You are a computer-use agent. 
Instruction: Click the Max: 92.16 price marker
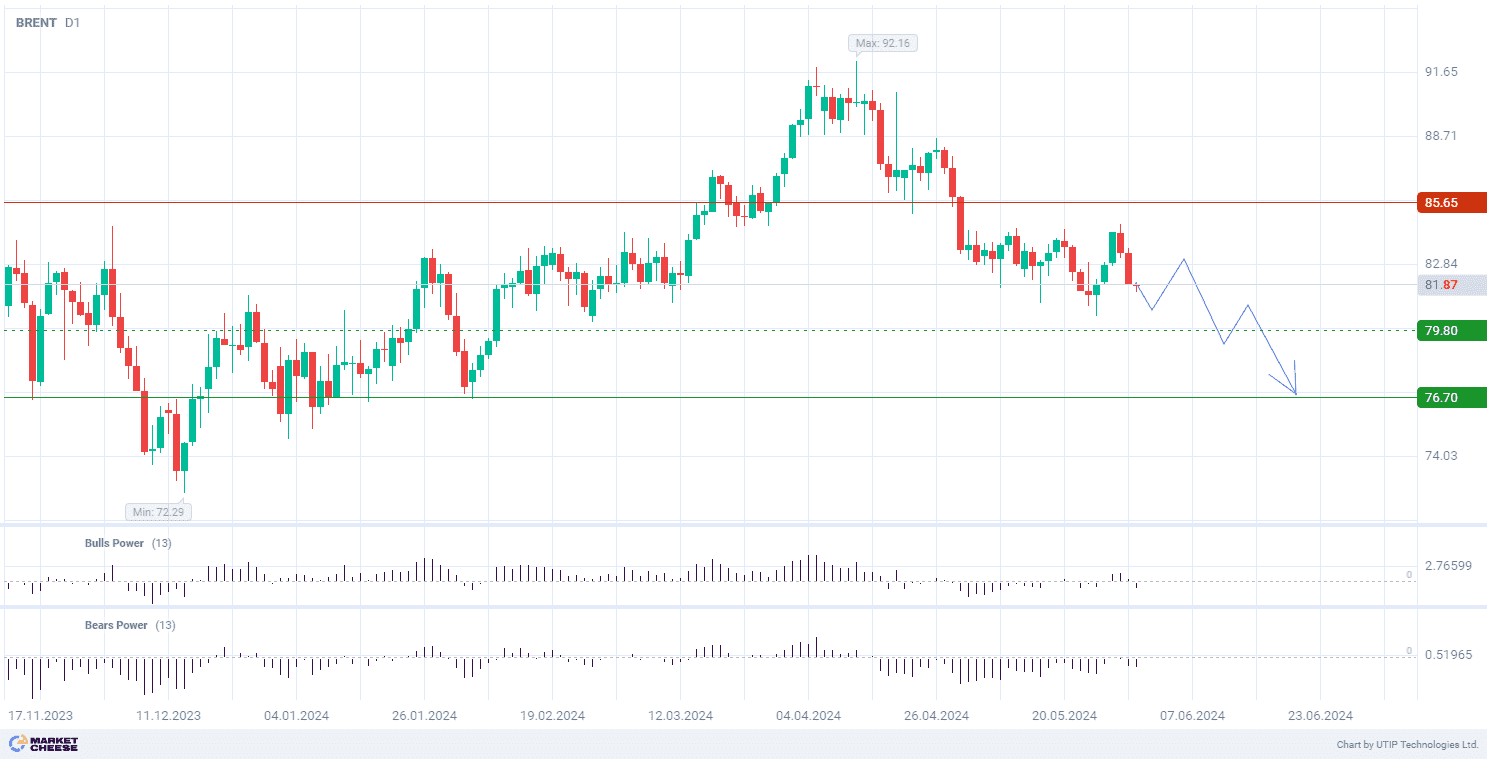[x=884, y=43]
